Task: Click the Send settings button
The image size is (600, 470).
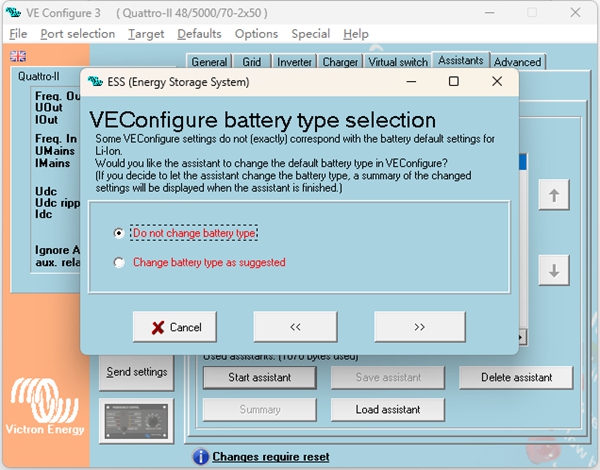Action: [x=137, y=372]
